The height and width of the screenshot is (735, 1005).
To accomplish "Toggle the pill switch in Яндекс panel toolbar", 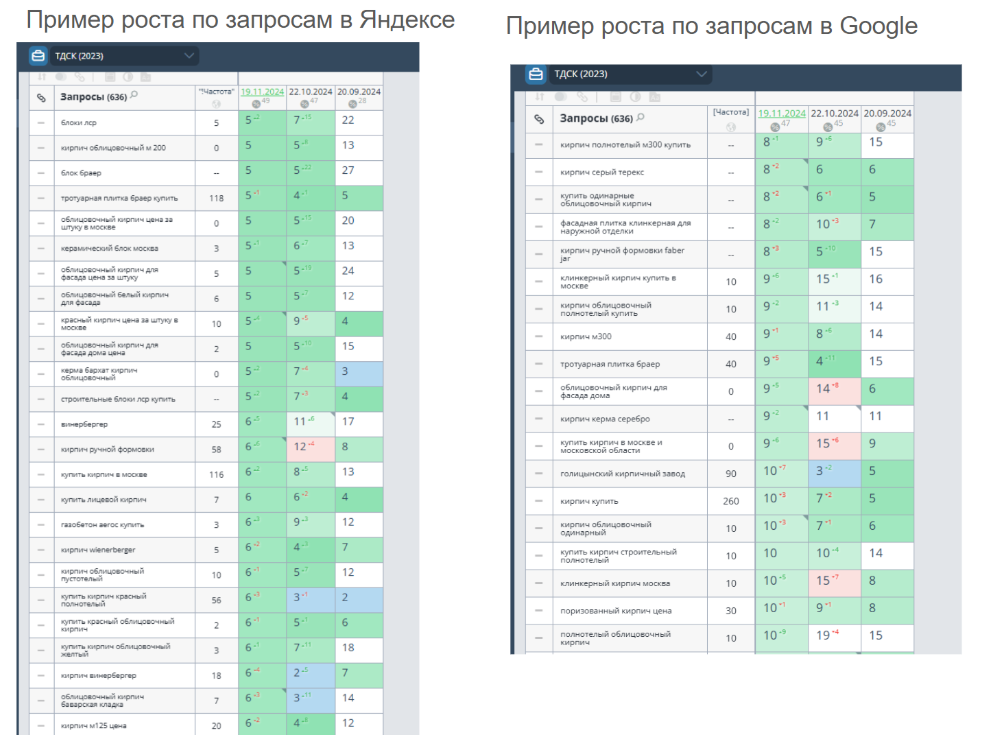I will pos(61,77).
